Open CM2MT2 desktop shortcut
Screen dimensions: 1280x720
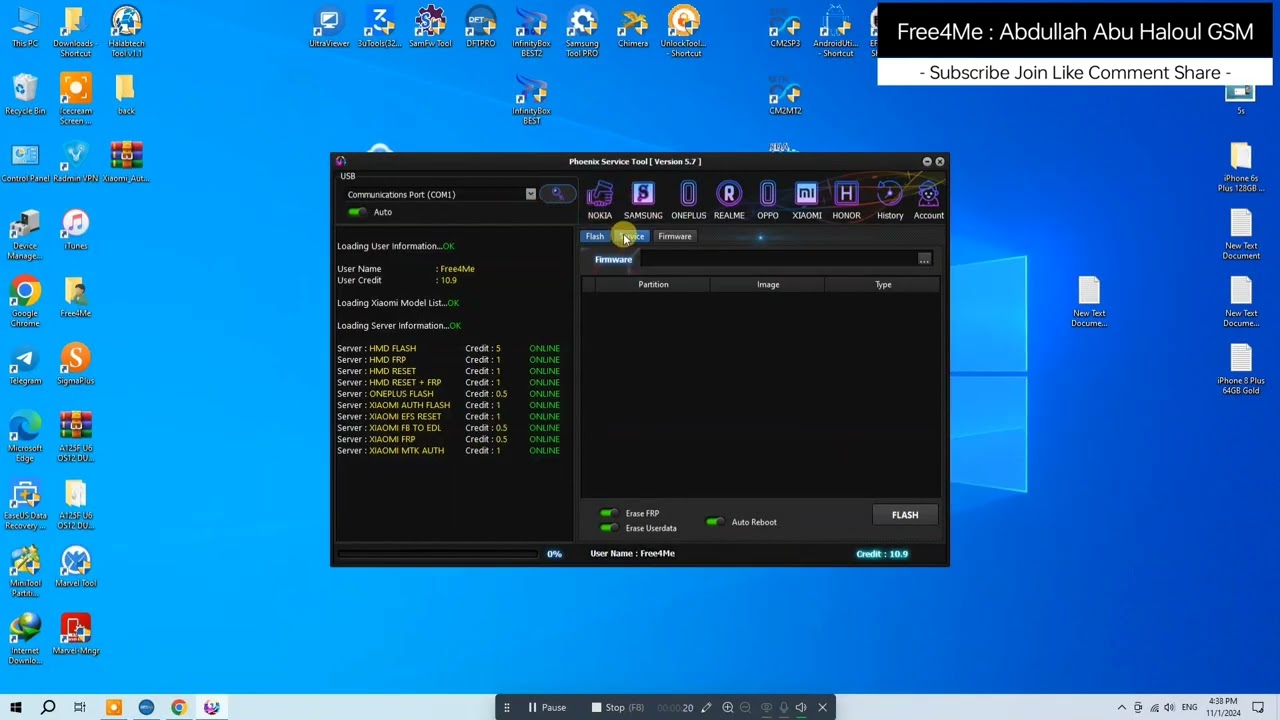(x=785, y=97)
